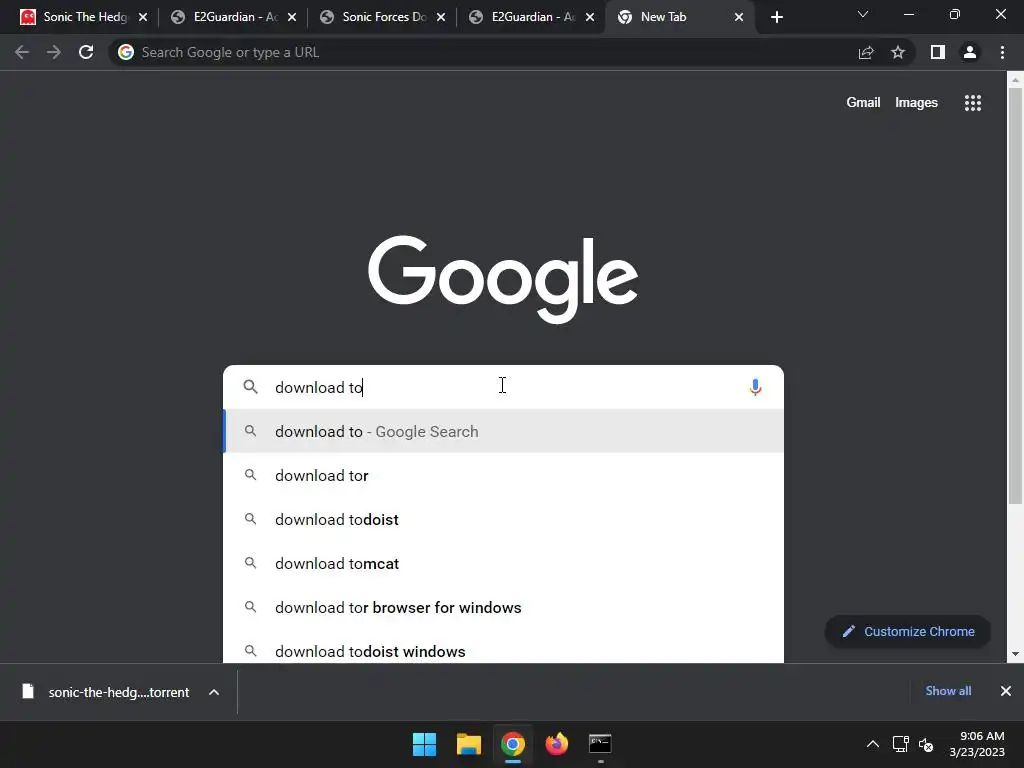Viewport: 1024px width, 768px height.
Task: Show hidden system tray icons
Action: pos(872,744)
